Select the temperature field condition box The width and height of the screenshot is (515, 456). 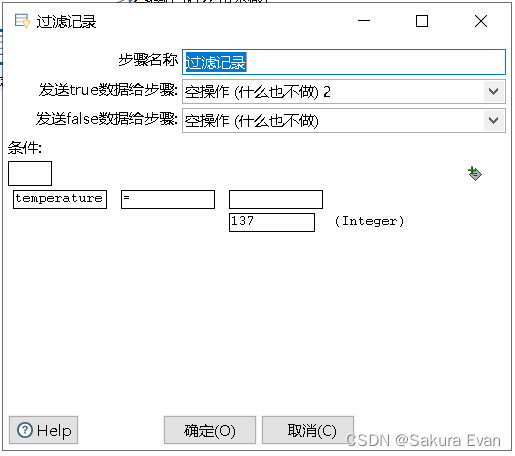pos(60,199)
